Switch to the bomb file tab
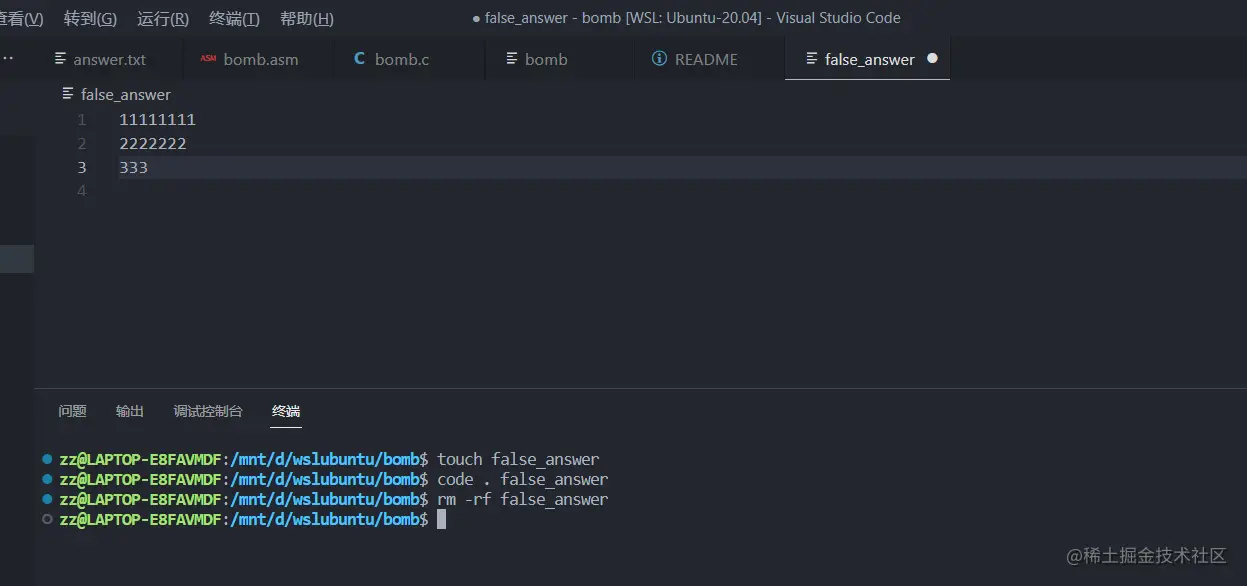The width and height of the screenshot is (1247, 586). tap(559, 59)
